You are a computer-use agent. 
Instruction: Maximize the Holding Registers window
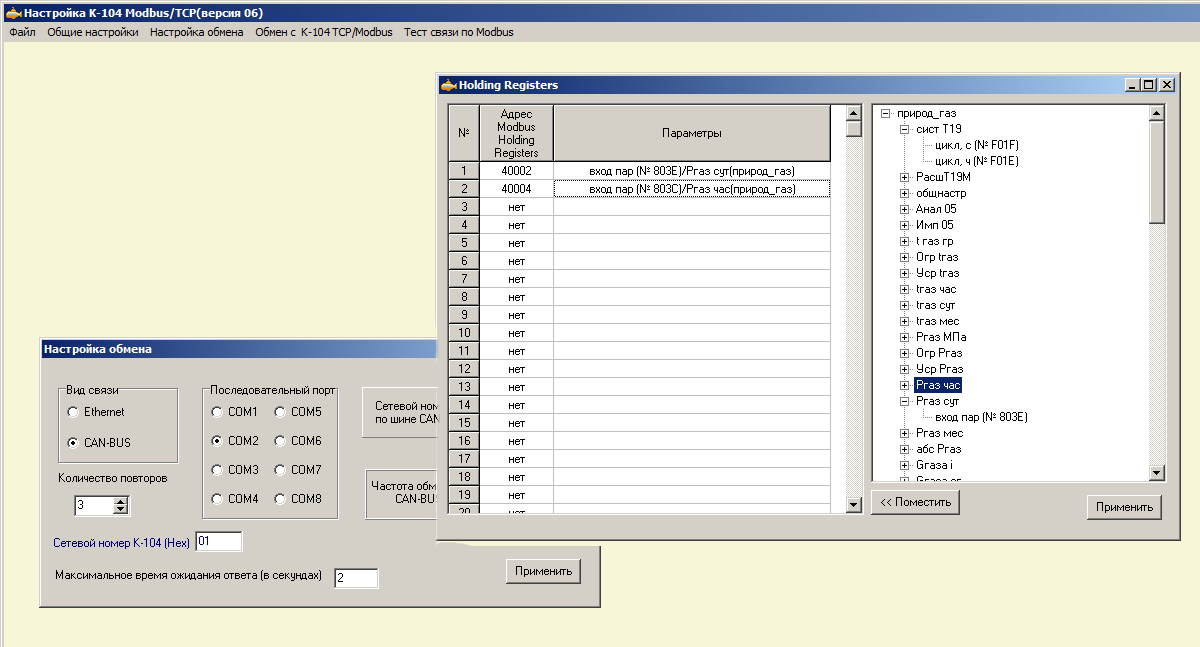tap(1148, 85)
